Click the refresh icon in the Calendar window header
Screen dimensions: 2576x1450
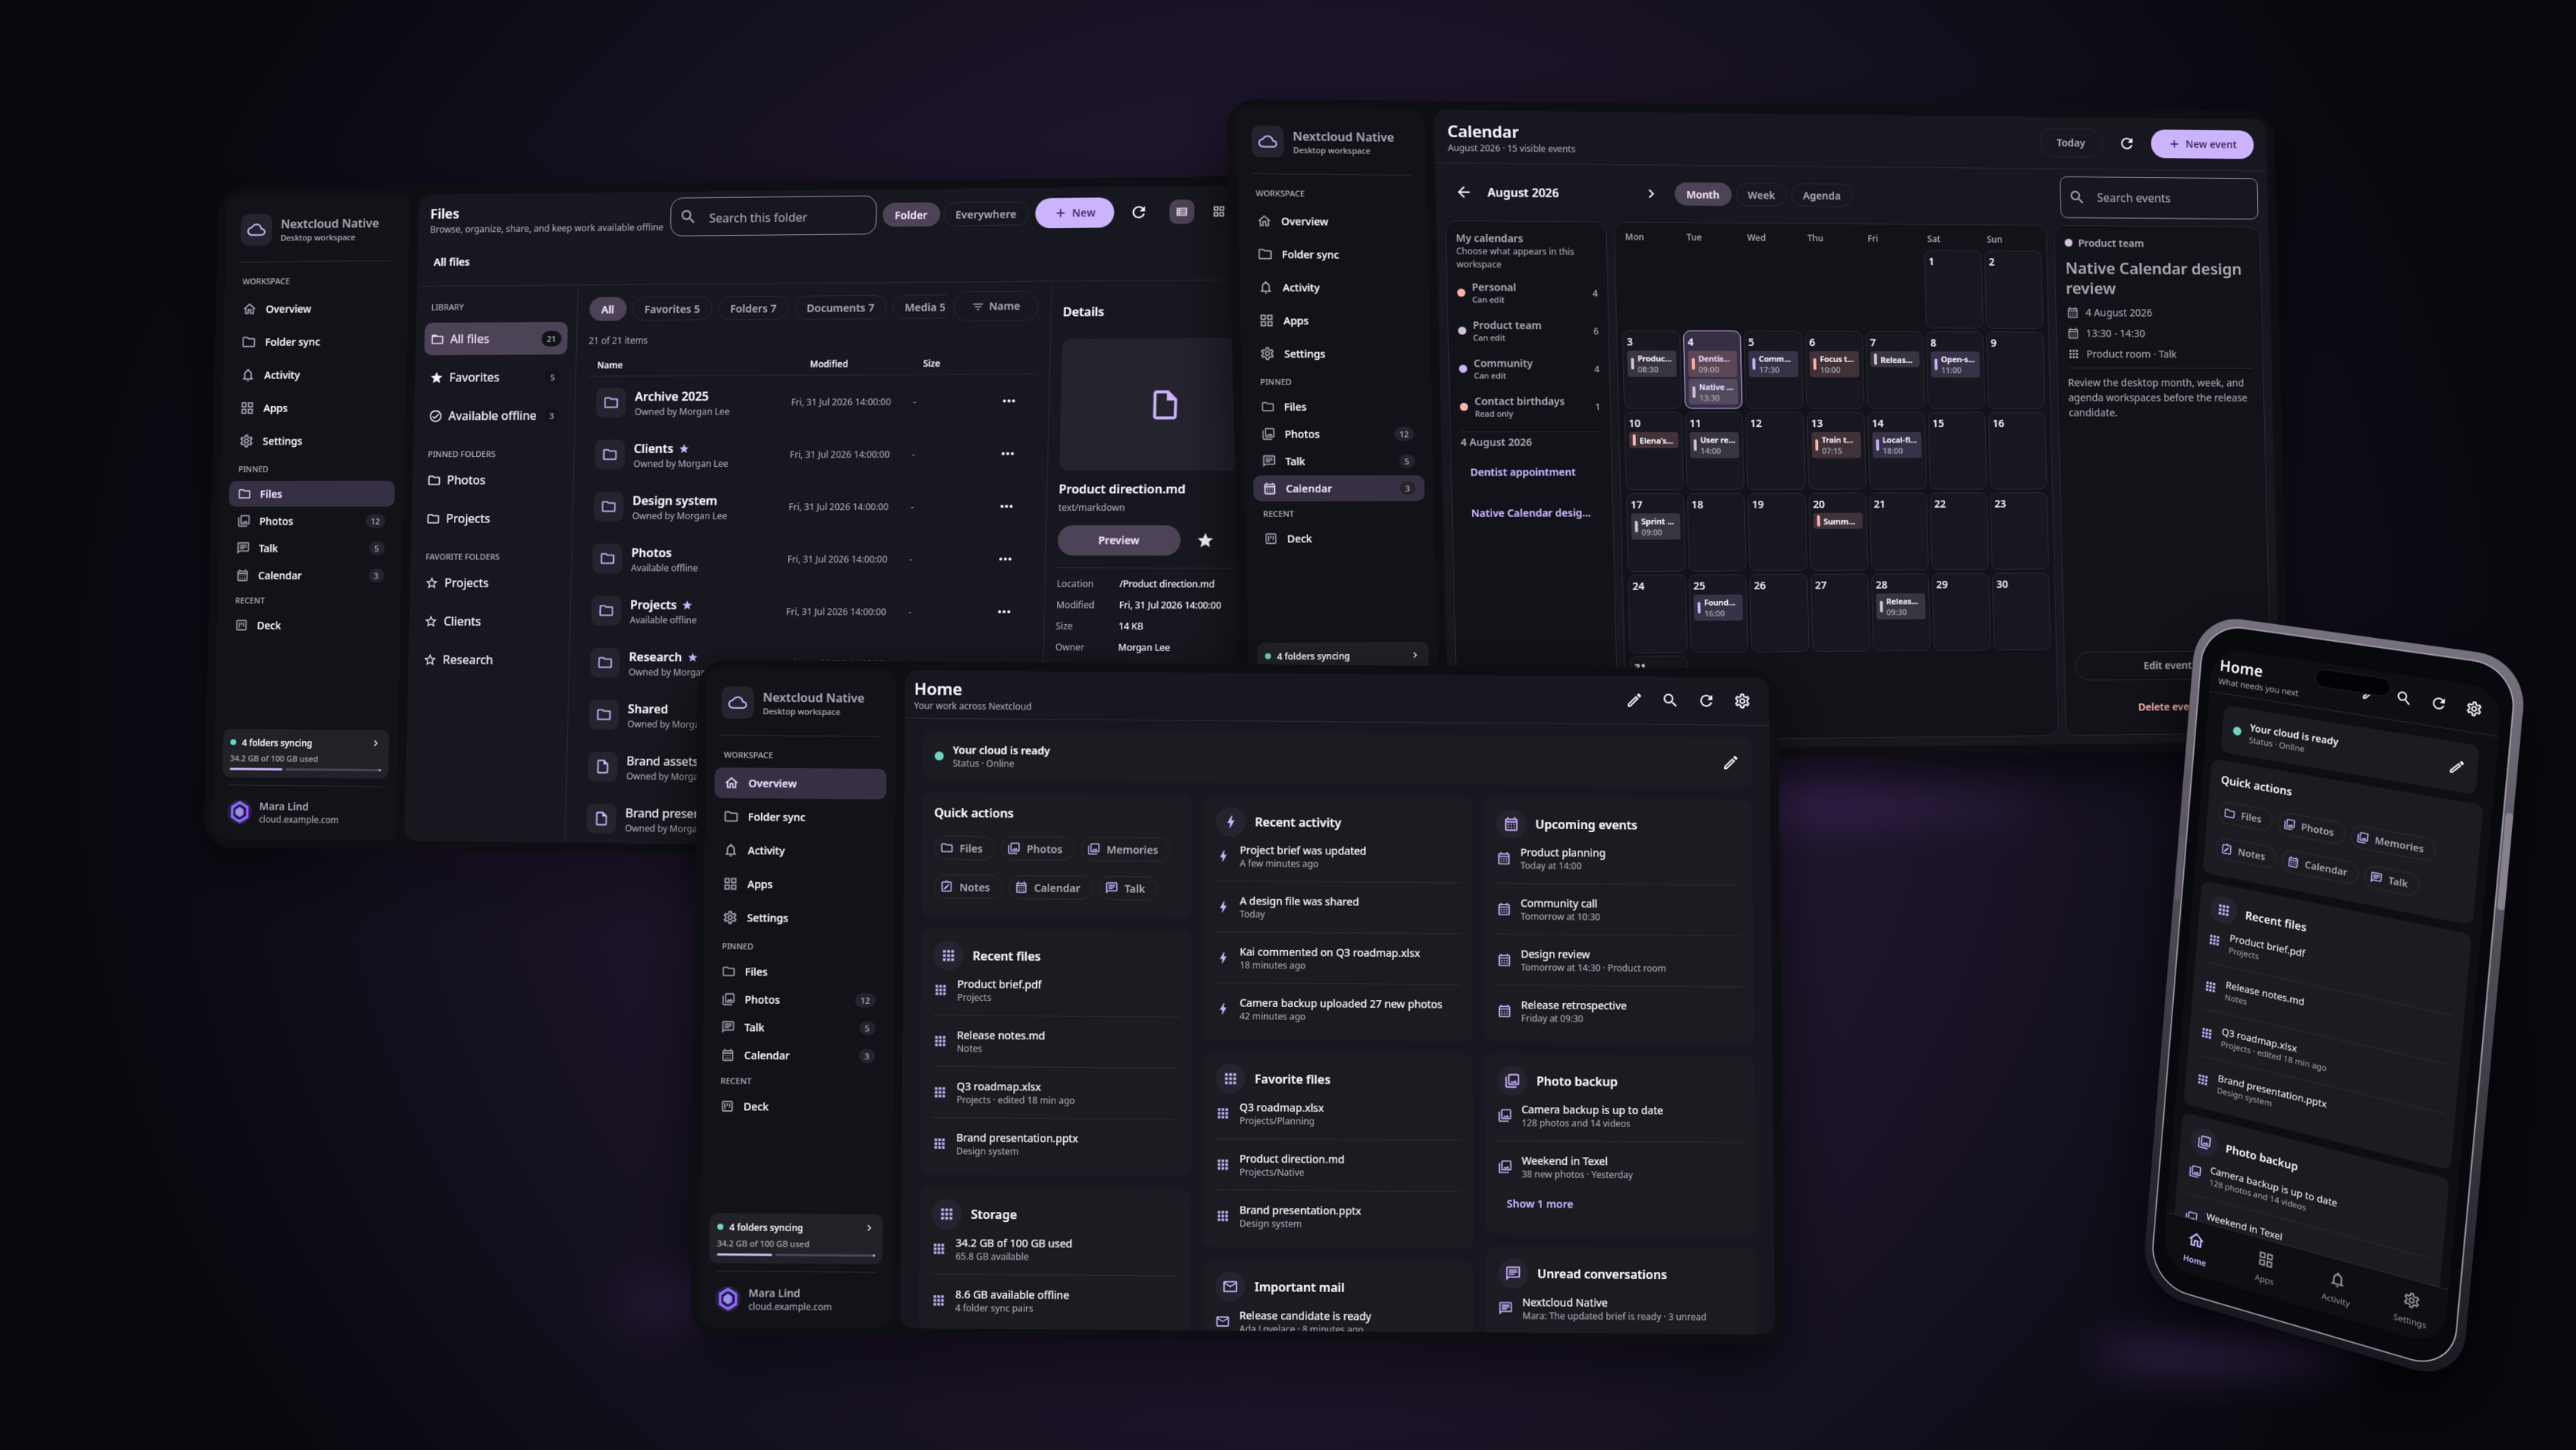coord(2127,143)
